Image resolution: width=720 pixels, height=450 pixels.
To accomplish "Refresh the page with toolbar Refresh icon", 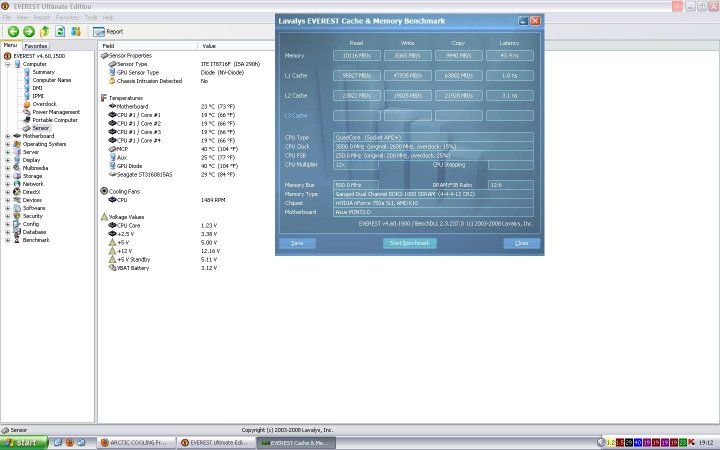I will pyautogui.click(x=60, y=31).
